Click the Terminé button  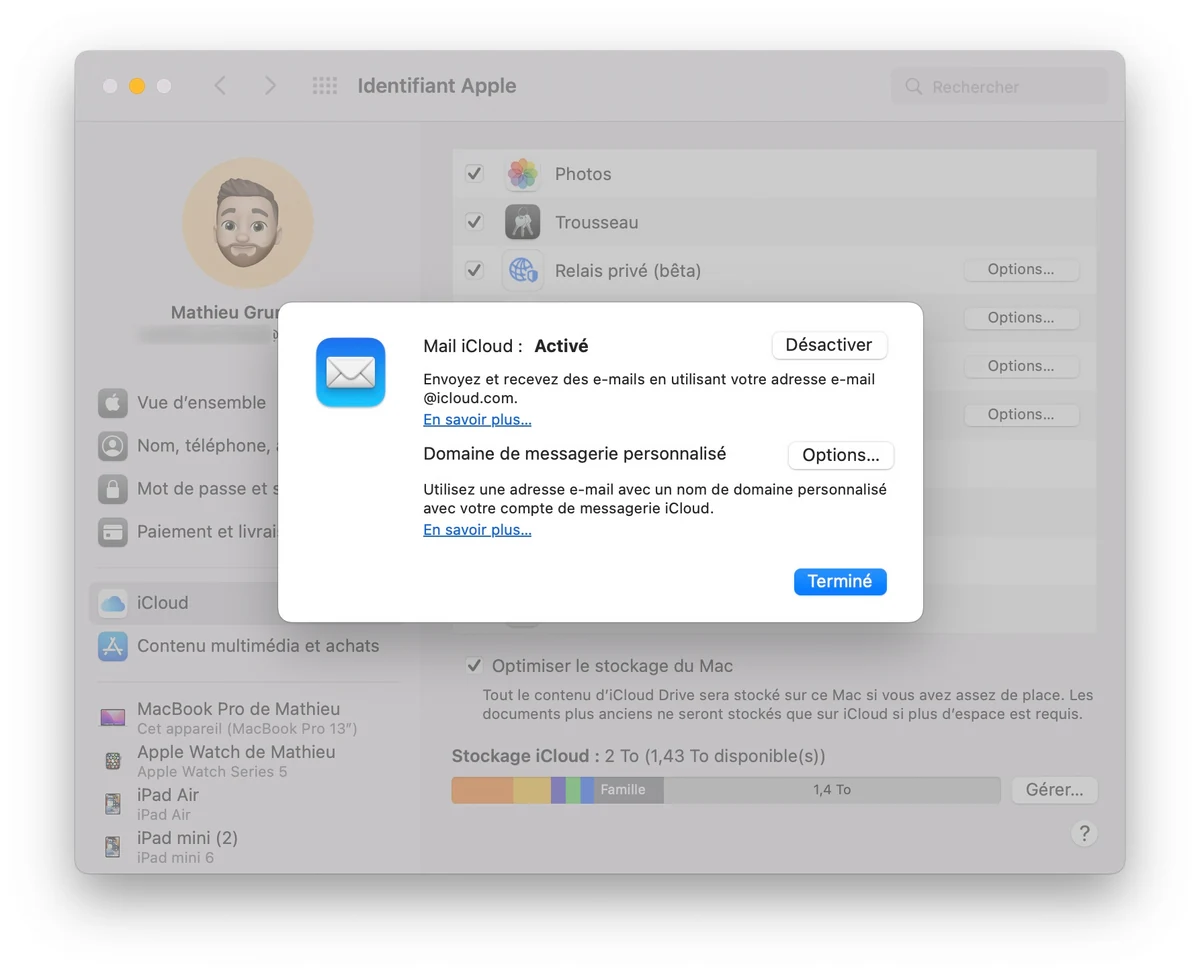pos(840,581)
